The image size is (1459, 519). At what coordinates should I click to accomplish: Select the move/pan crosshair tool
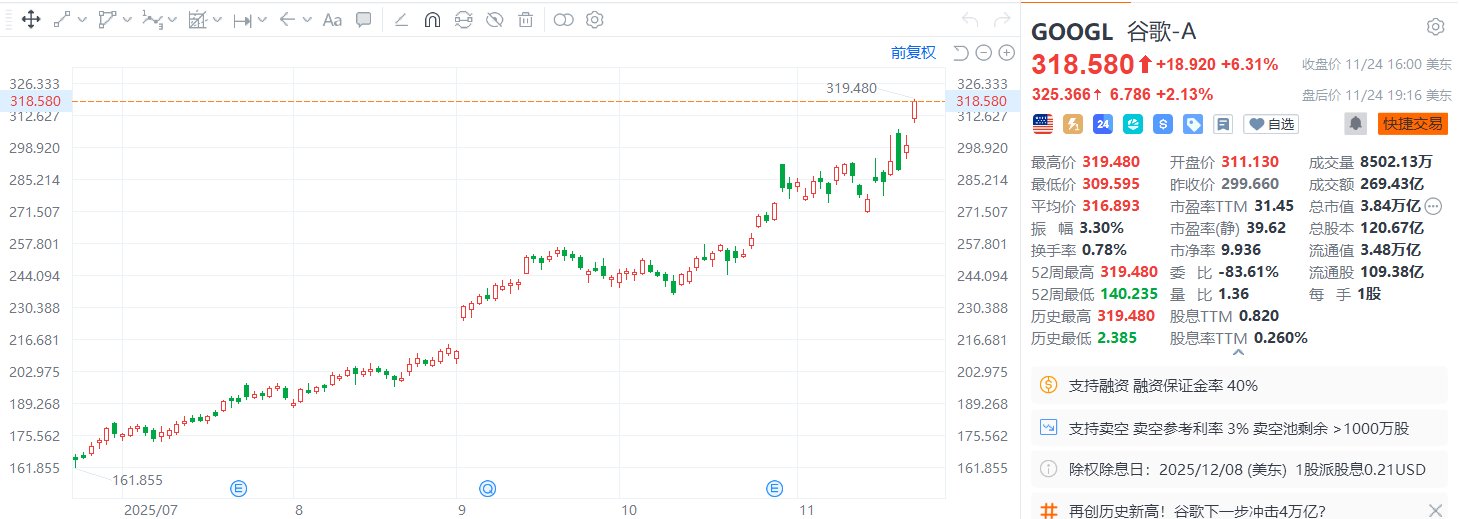[29, 19]
